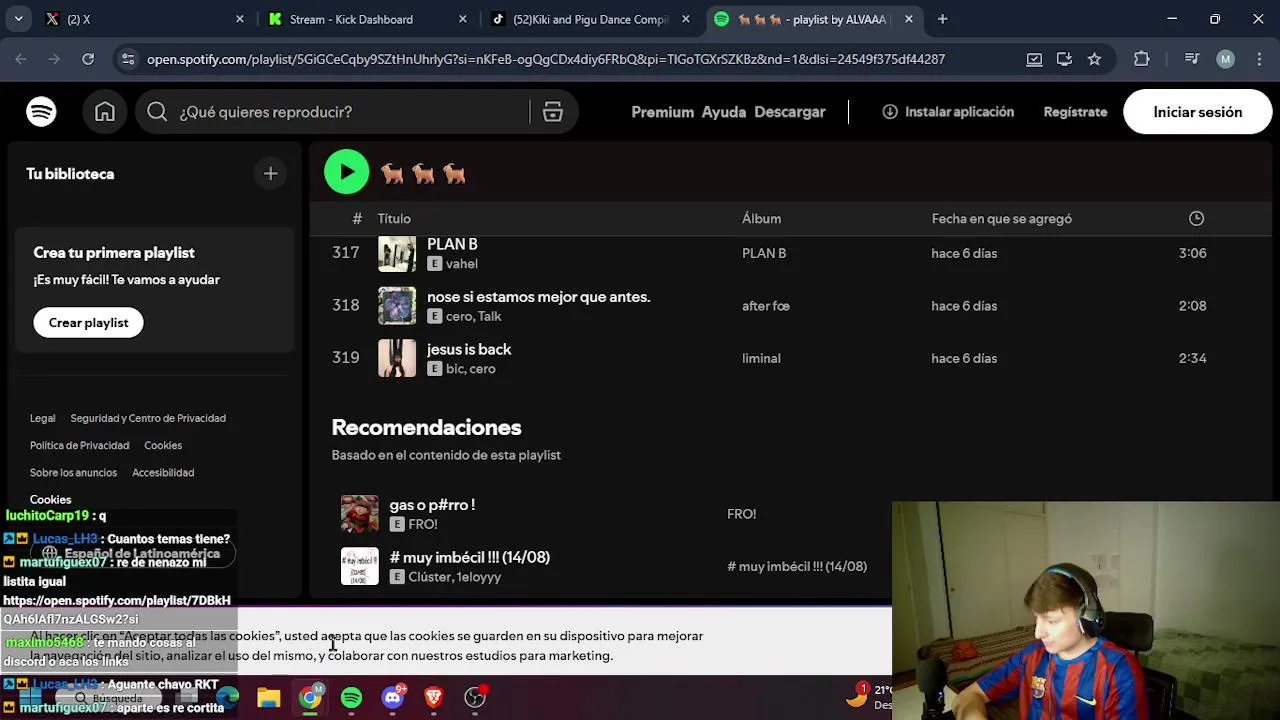
Task: Select recommended track '# muy imbécil !!! (14/08)'
Action: tap(470, 557)
